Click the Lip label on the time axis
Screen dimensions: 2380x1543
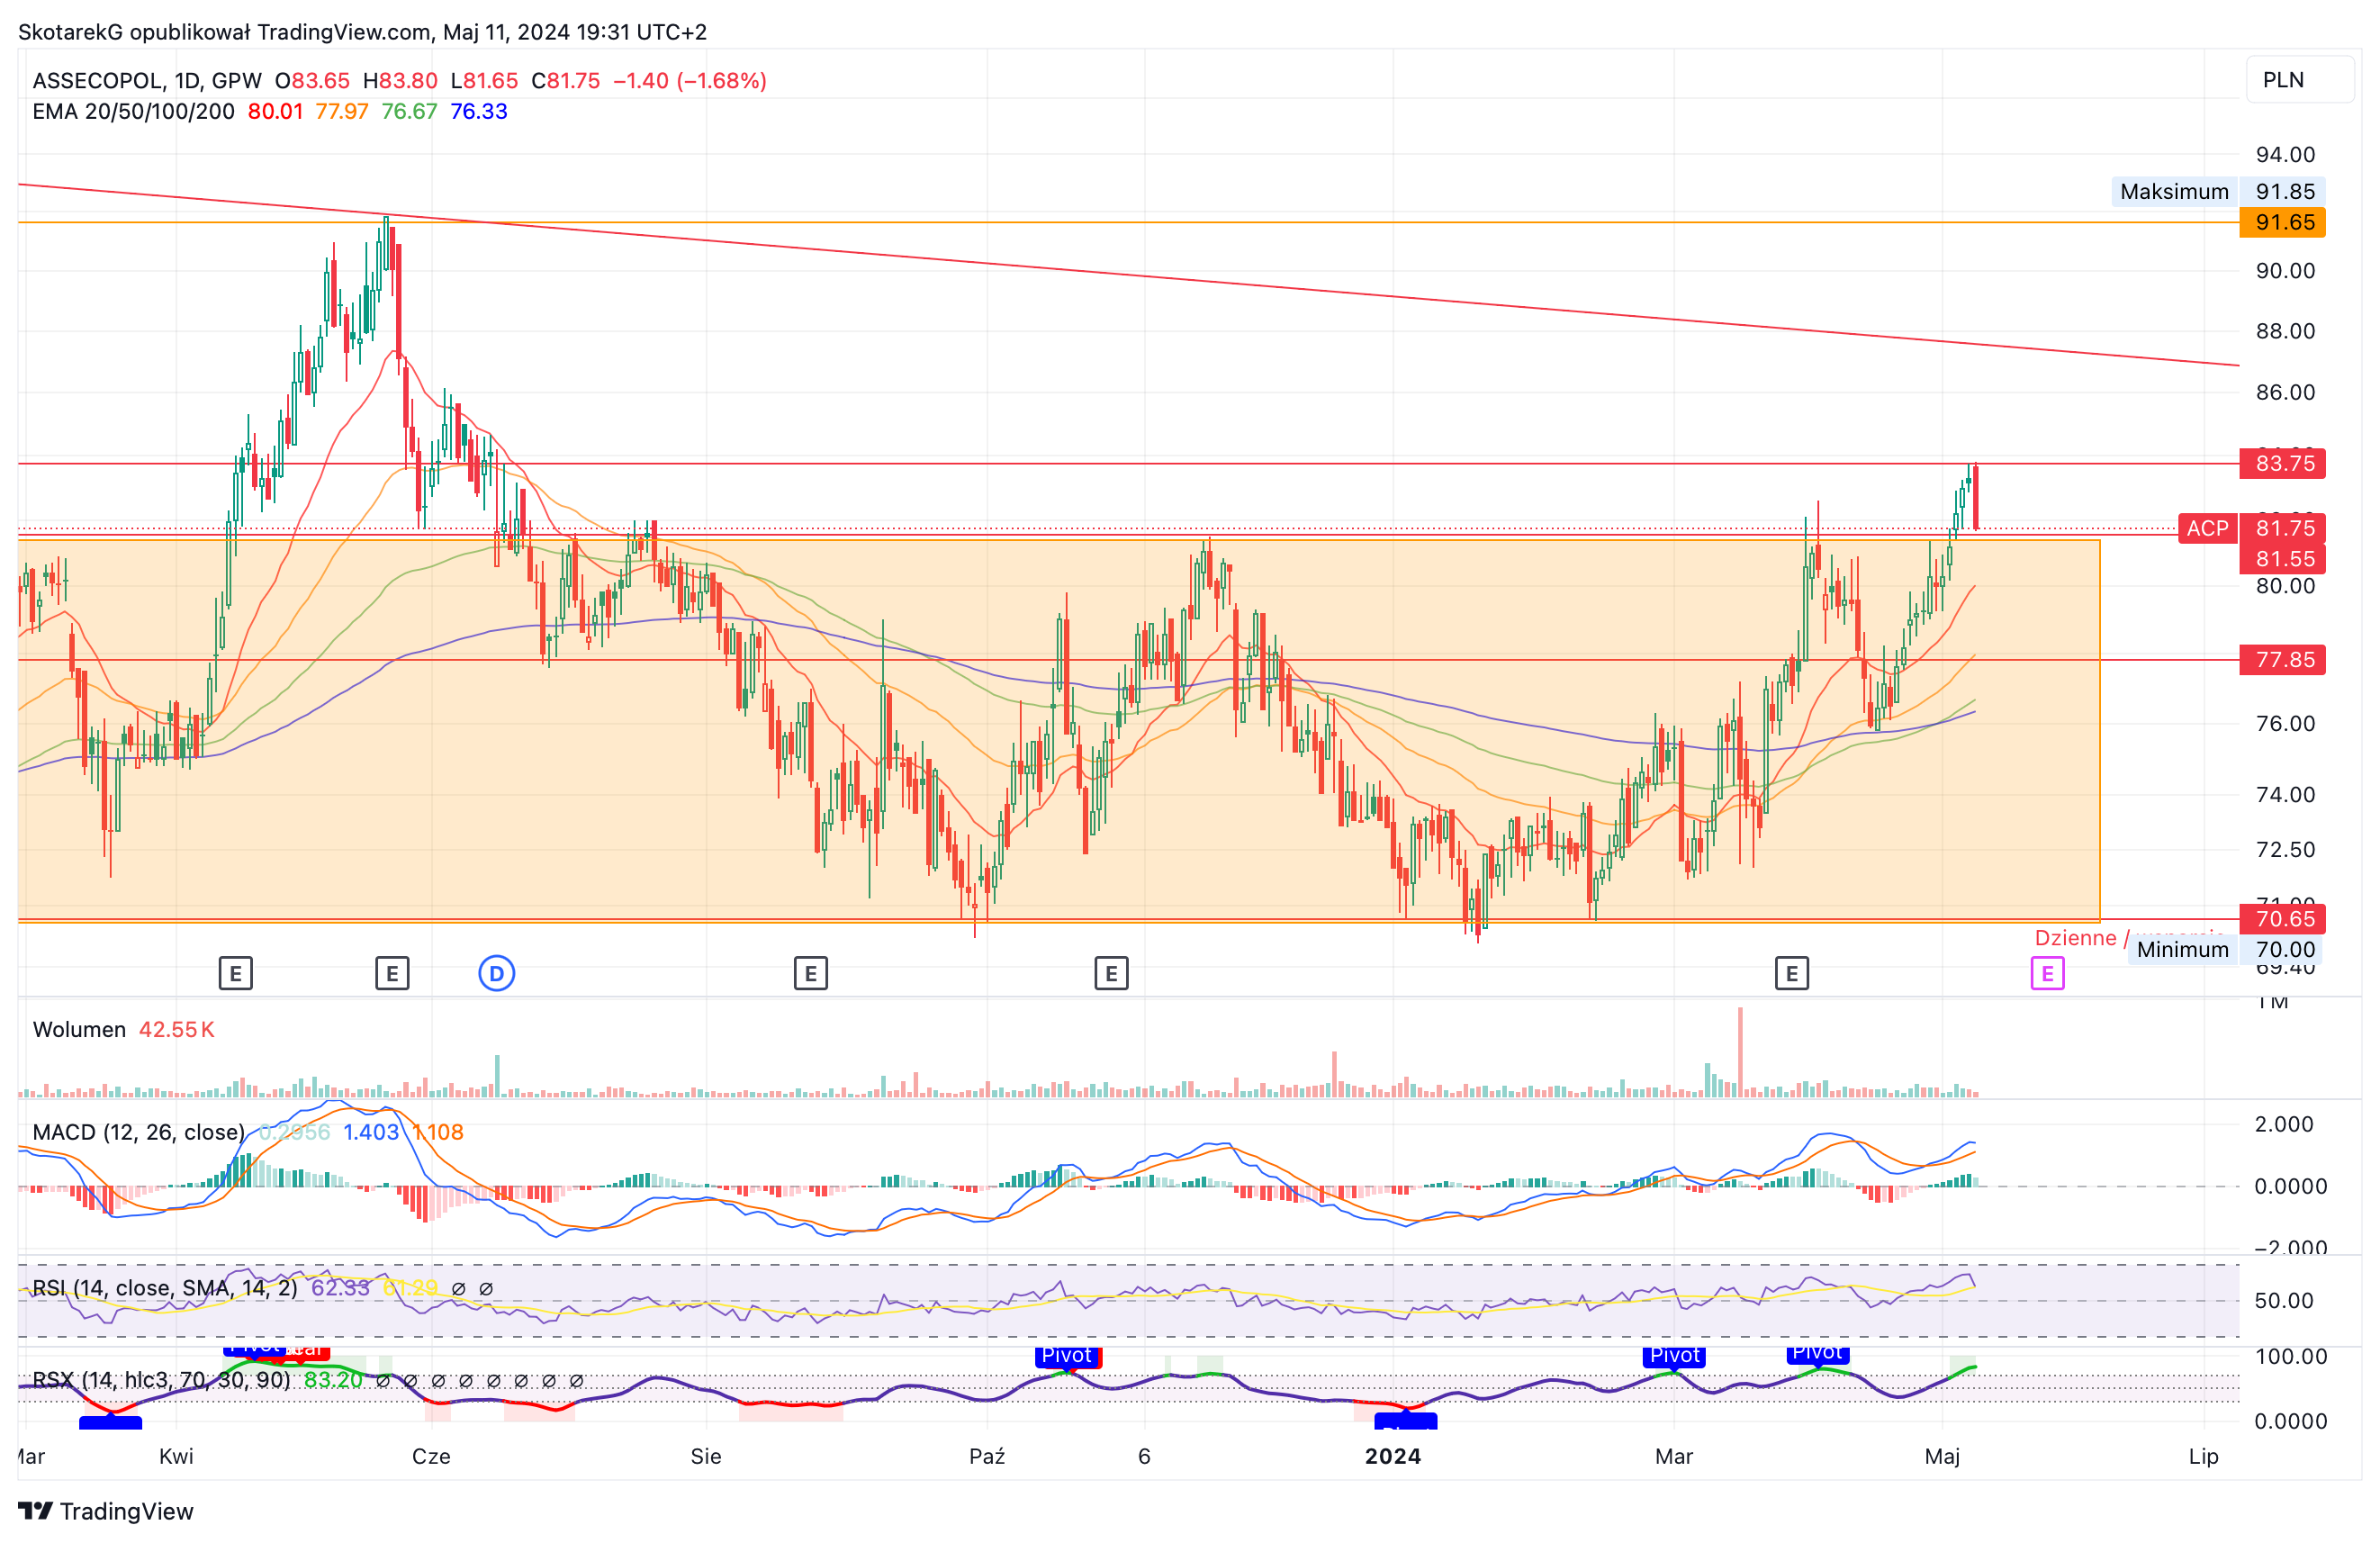point(2203,1456)
